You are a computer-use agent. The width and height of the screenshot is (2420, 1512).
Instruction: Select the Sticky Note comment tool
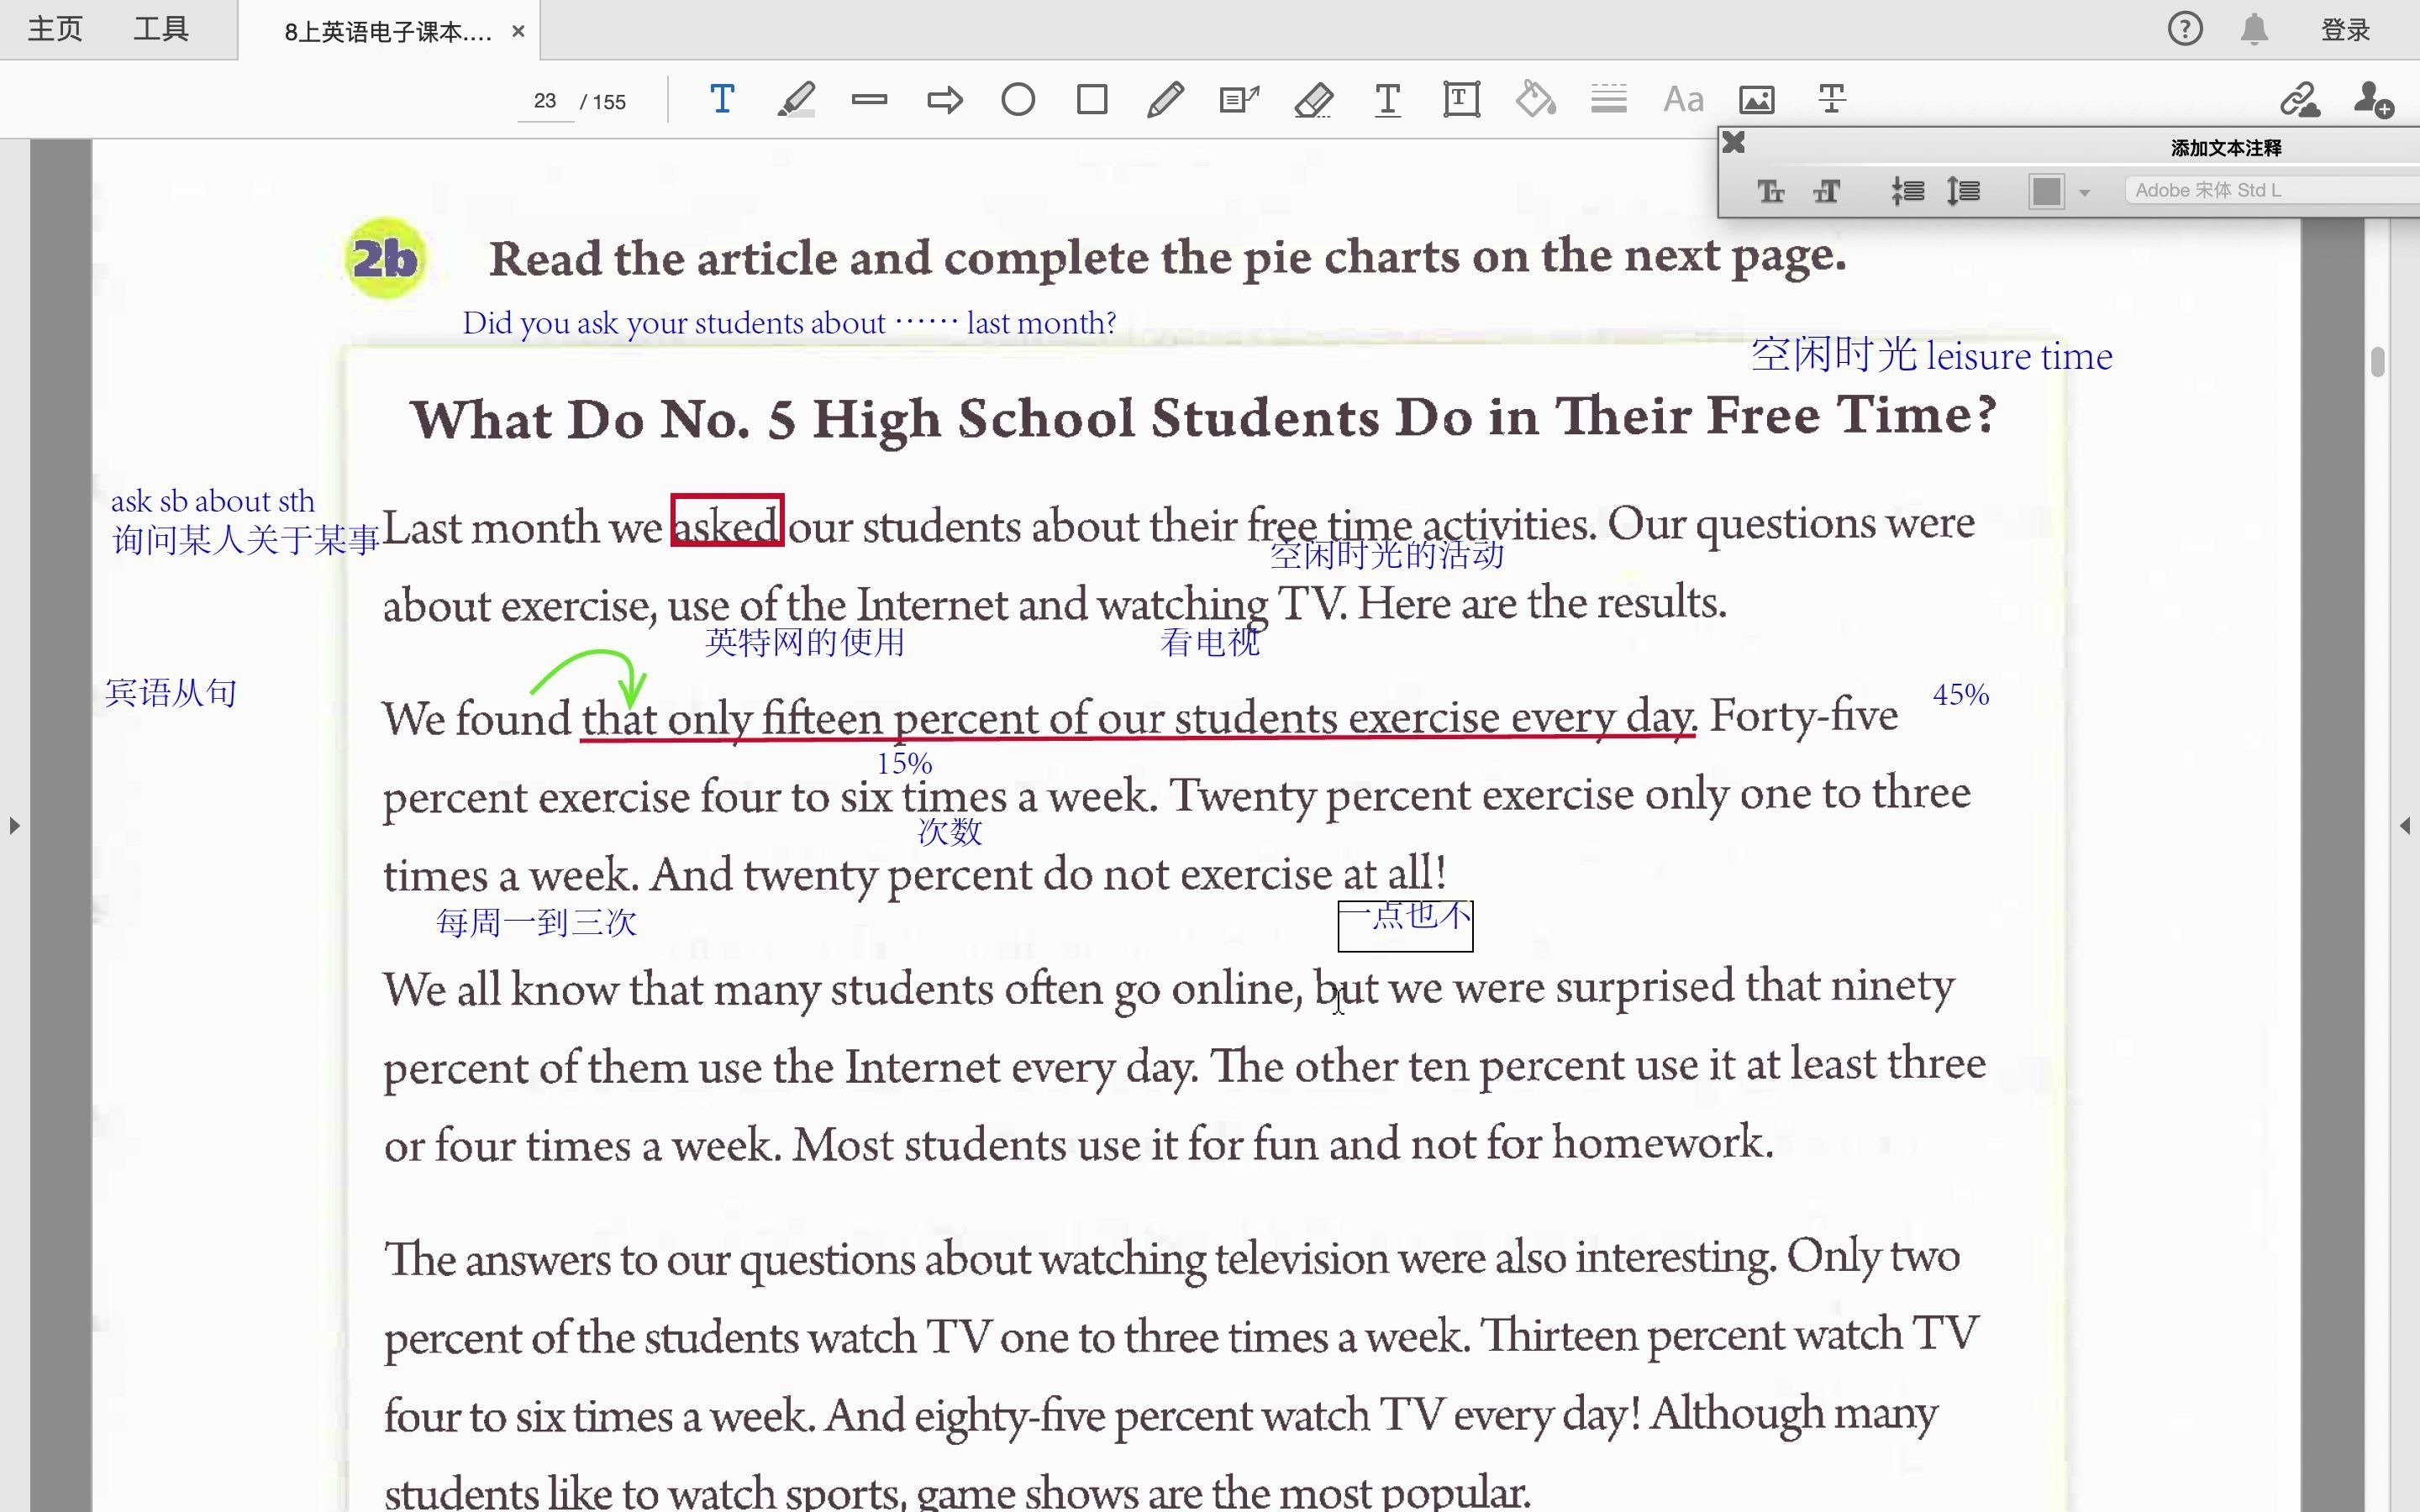coord(1240,100)
